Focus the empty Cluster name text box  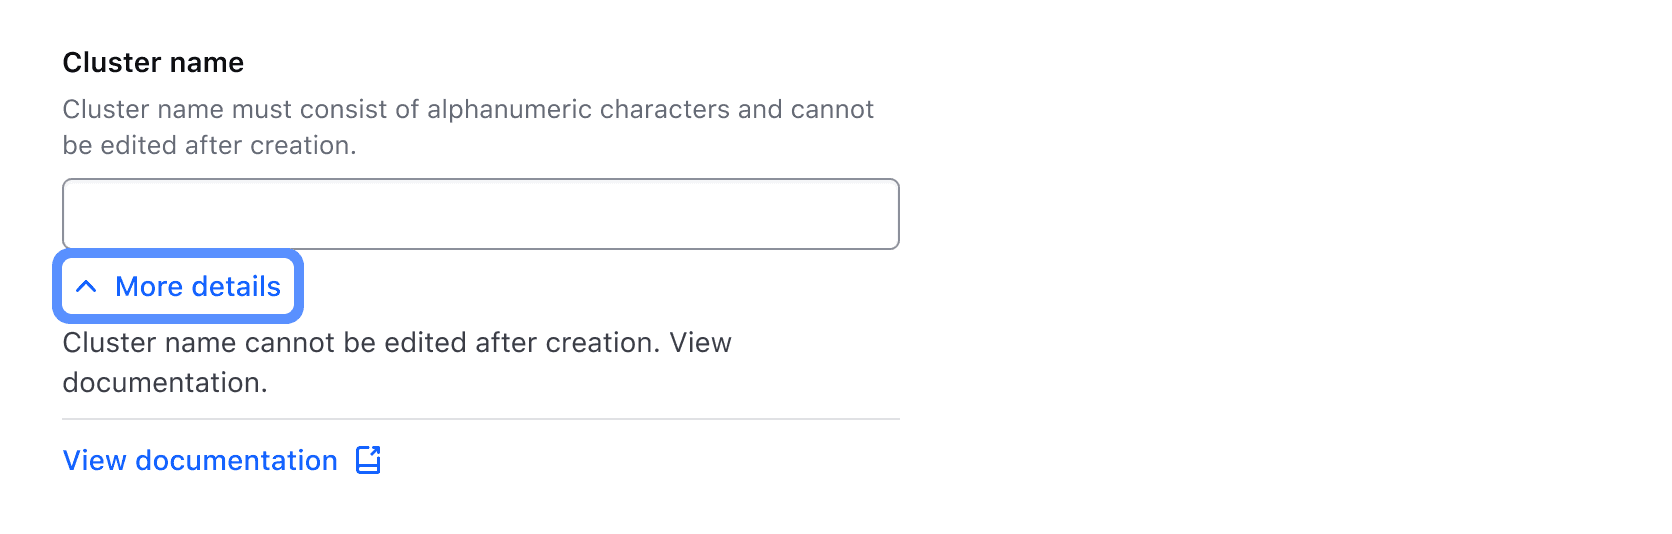coord(480,214)
